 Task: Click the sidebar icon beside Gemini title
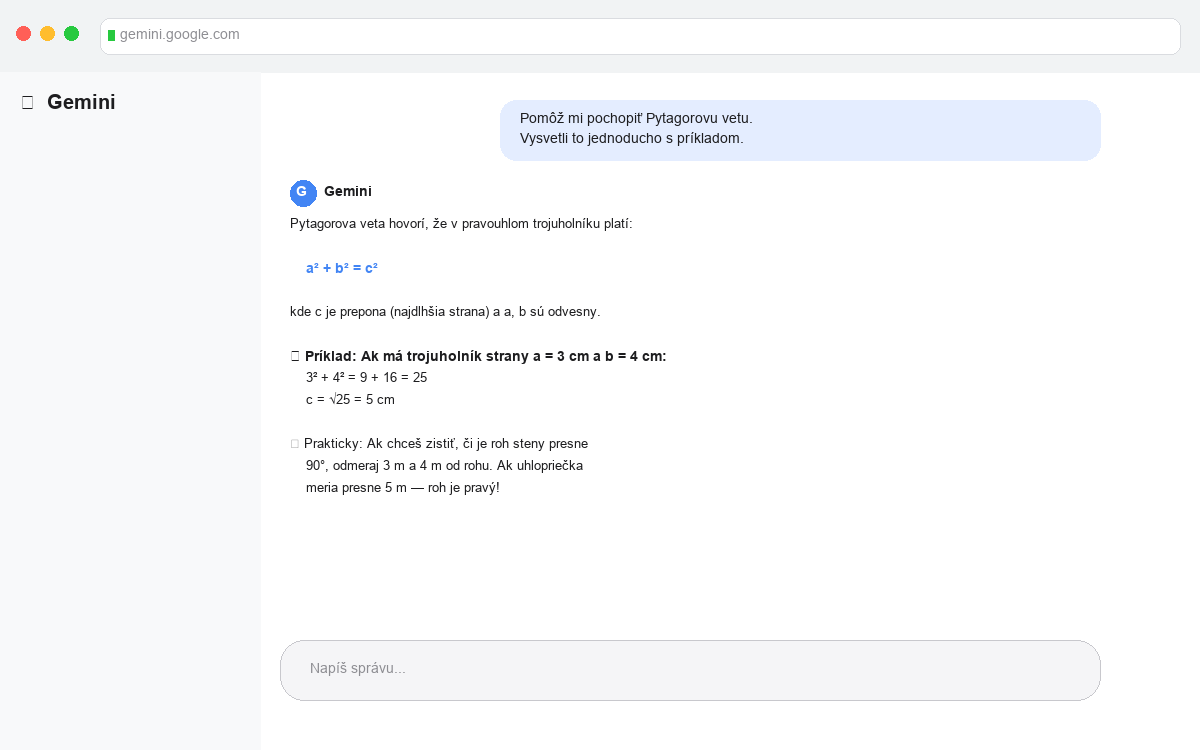coord(27,102)
